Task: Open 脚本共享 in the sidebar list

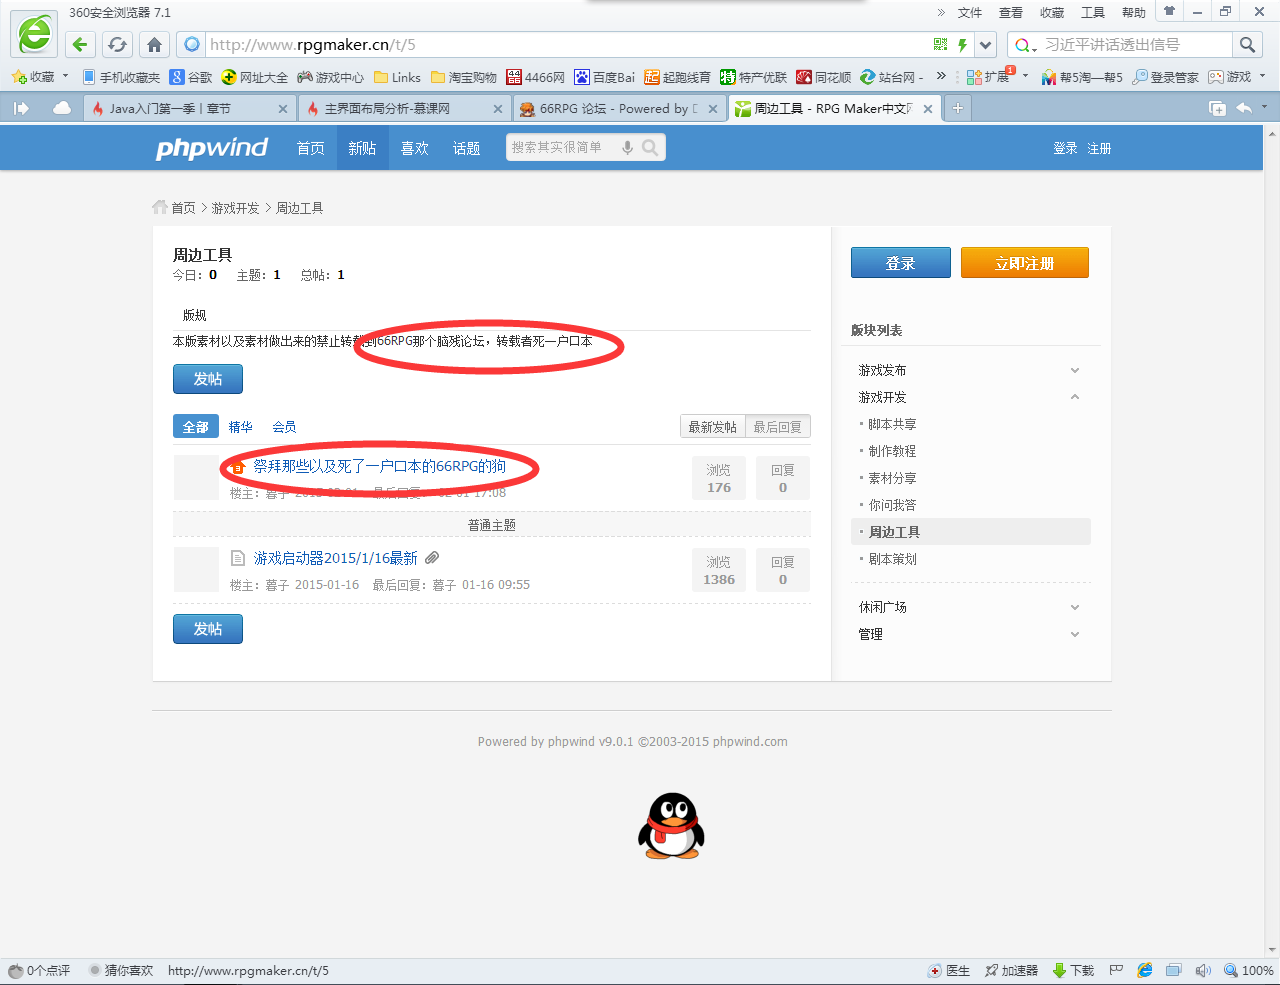Action: [892, 424]
